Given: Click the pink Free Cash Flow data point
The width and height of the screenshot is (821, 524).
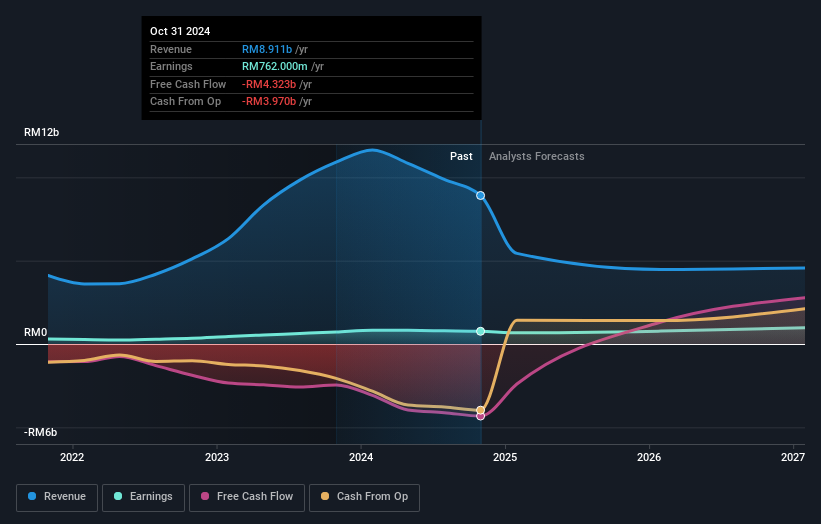Looking at the screenshot, I should coord(480,417).
